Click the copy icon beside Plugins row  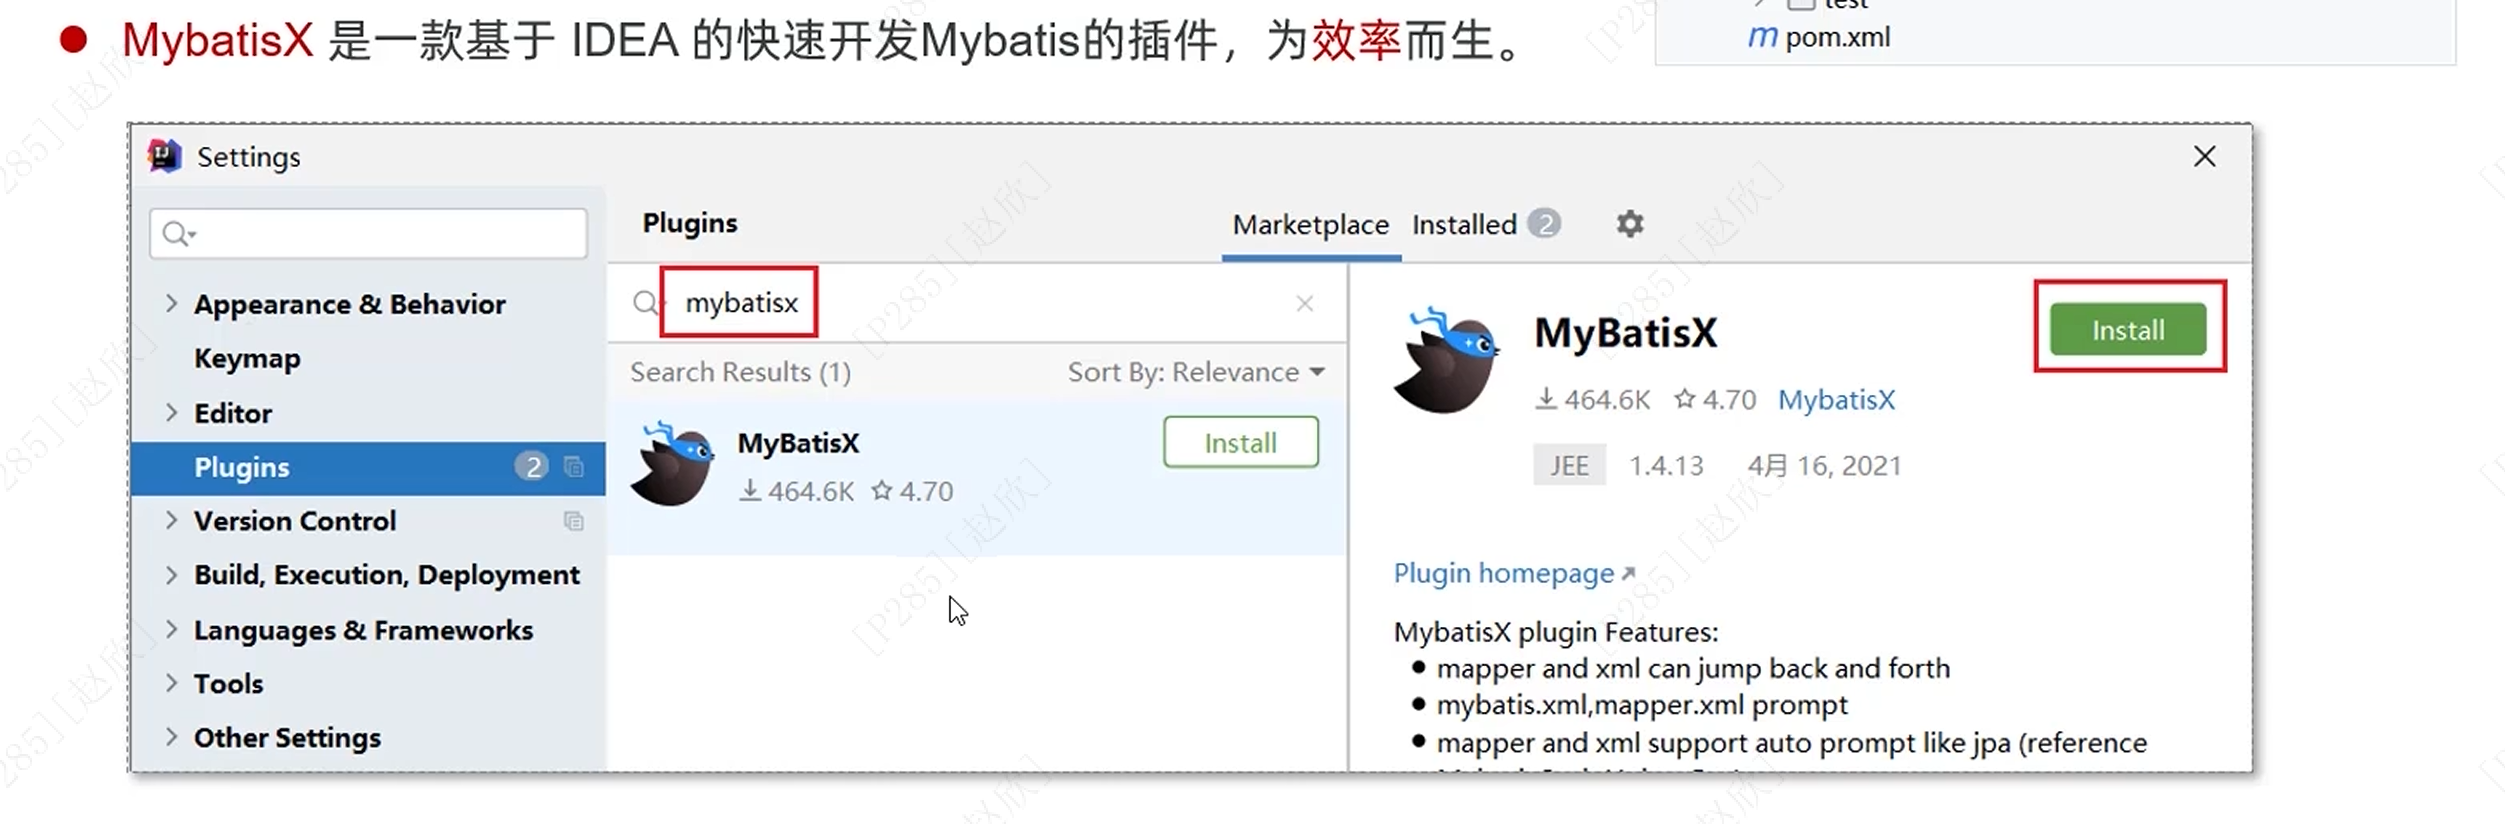point(574,467)
